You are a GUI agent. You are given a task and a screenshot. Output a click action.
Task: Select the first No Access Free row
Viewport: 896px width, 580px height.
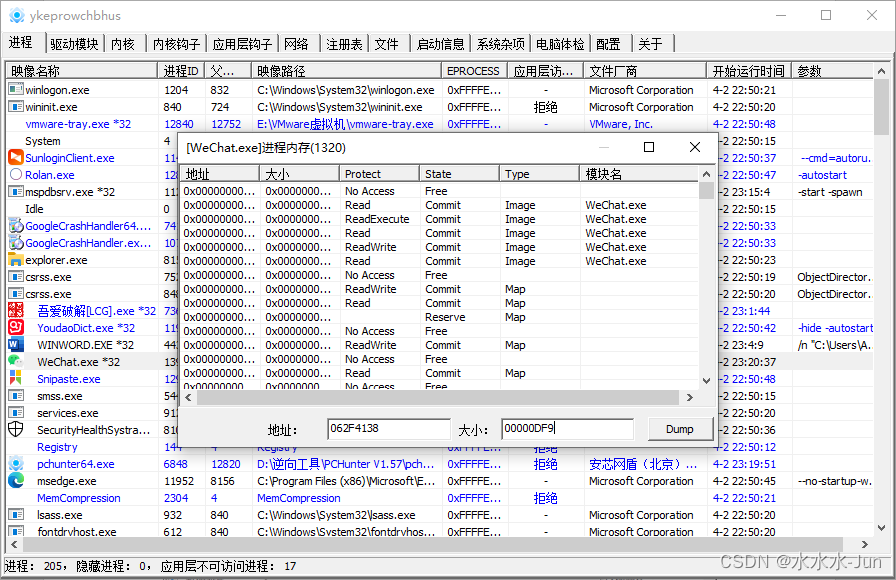click(x=439, y=191)
